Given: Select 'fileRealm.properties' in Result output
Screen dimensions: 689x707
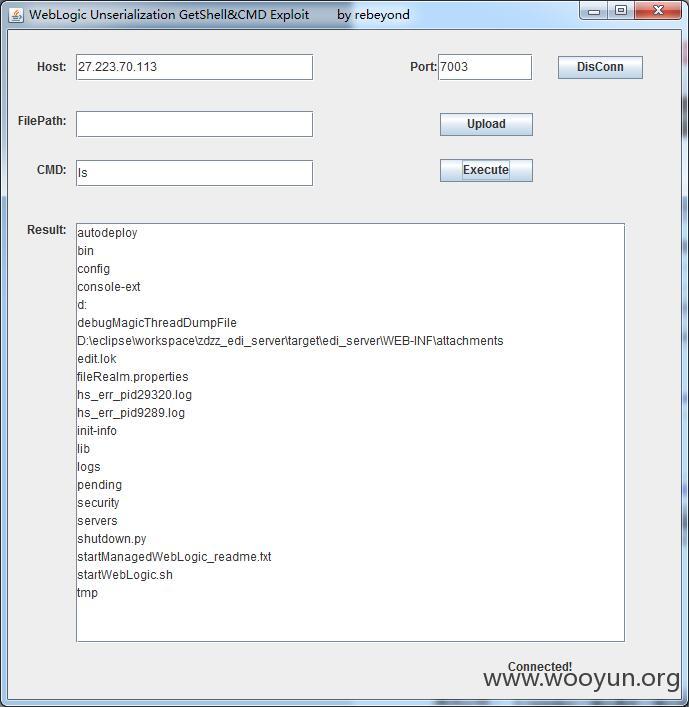Looking at the screenshot, I should coord(133,377).
